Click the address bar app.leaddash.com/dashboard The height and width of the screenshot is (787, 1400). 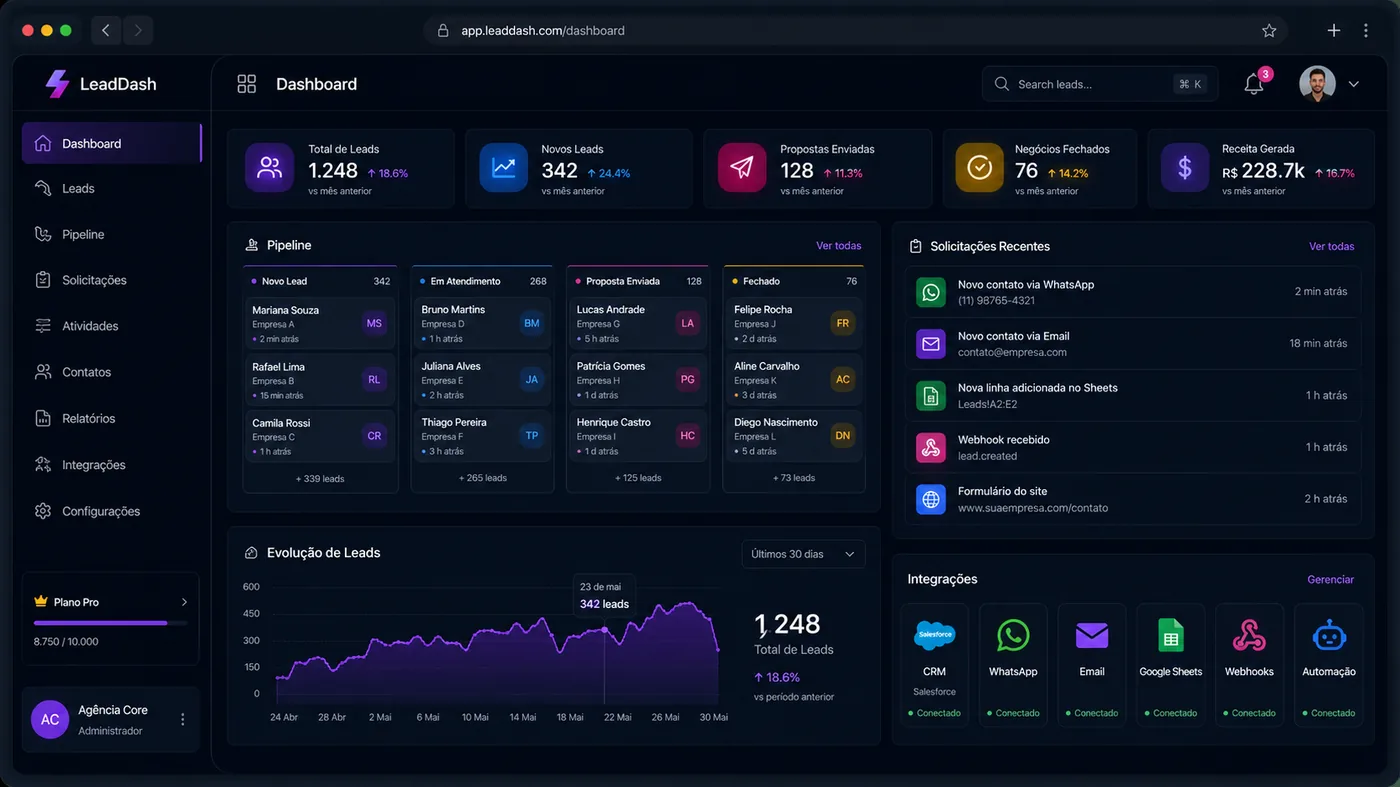[855, 31]
